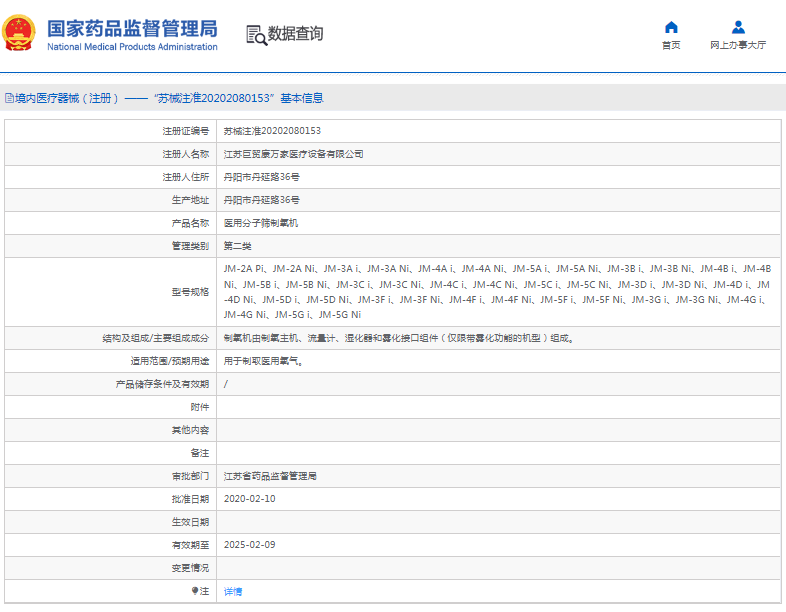Click the approval date 2020-02-10
The width and height of the screenshot is (786, 612).
[x=249, y=499]
